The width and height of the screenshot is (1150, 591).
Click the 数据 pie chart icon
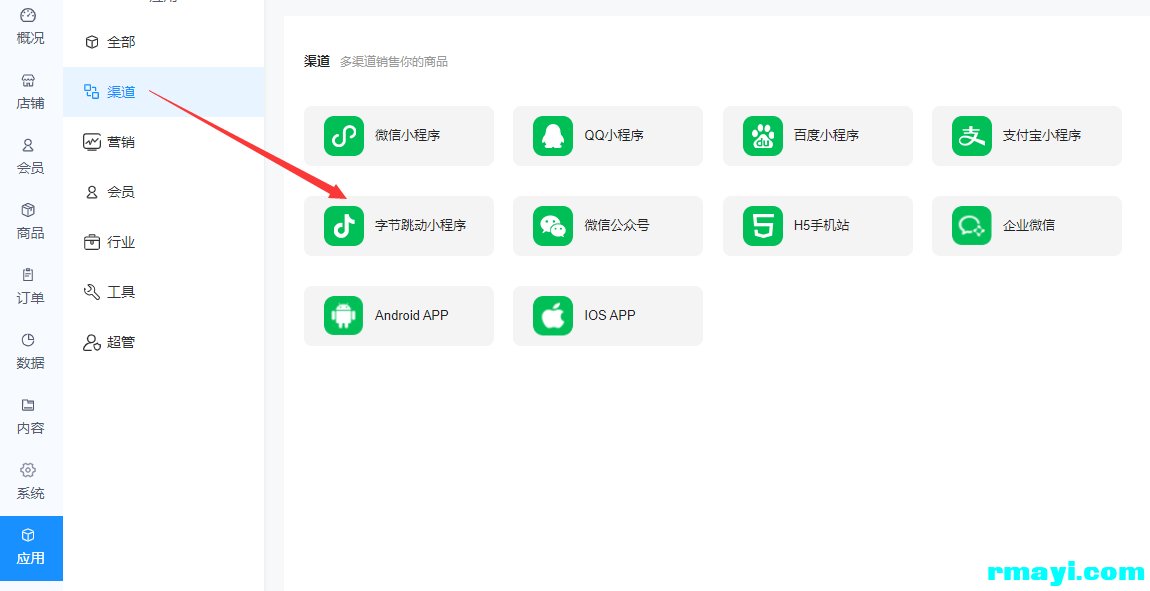(28, 340)
